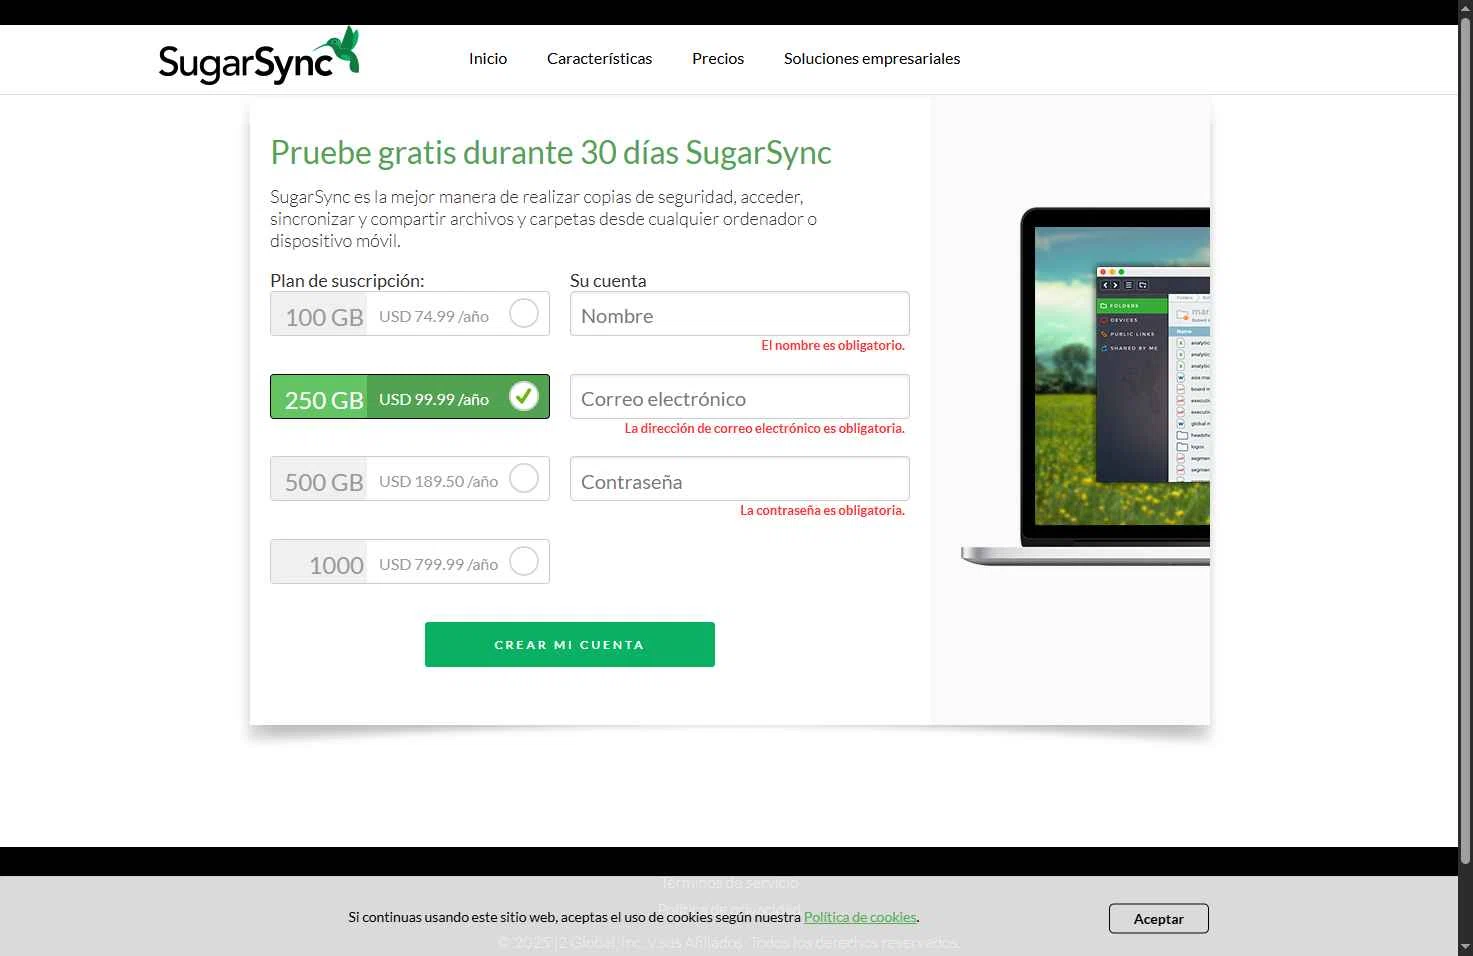Click the page vertical scrollbar
Screen dimensions: 1473x956
pos(1466,440)
